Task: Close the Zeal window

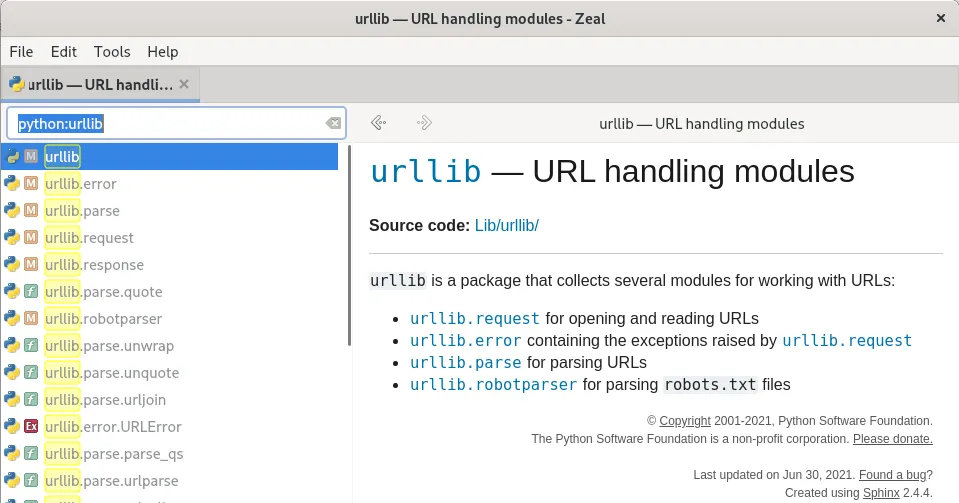Action: click(941, 18)
